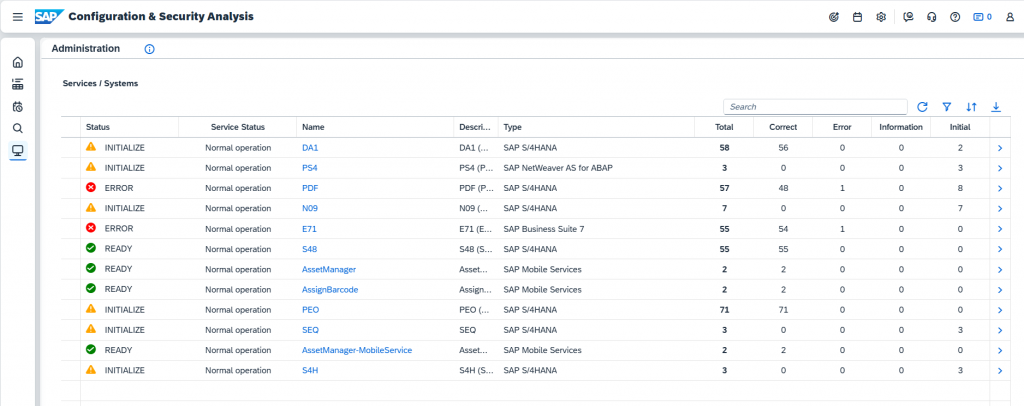
Task: Click the Administration page title
Action: tap(86, 48)
